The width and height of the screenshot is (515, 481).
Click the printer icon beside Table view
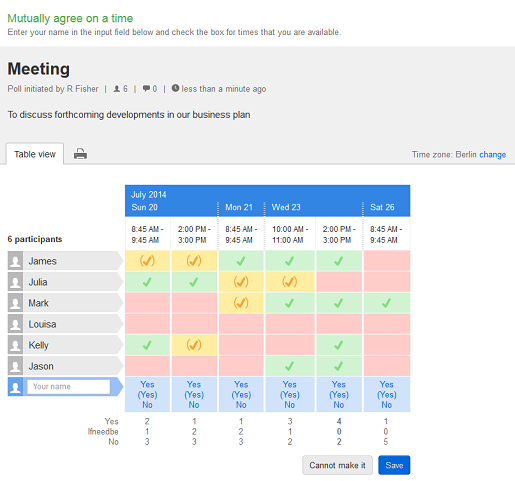pos(80,154)
